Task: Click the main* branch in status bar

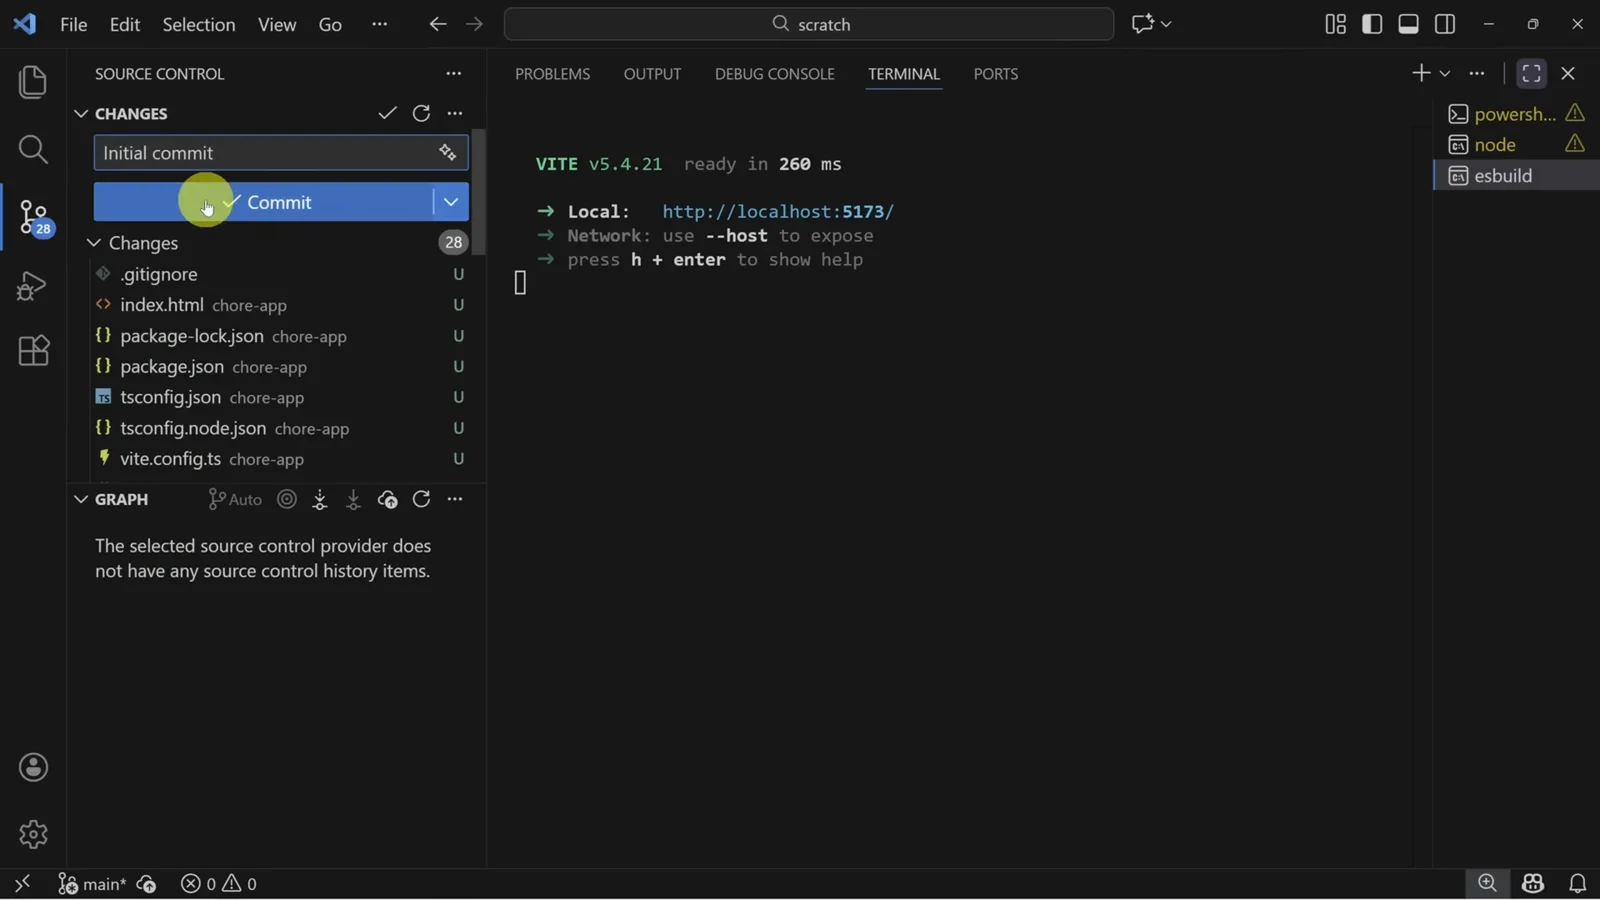Action: click(x=92, y=884)
